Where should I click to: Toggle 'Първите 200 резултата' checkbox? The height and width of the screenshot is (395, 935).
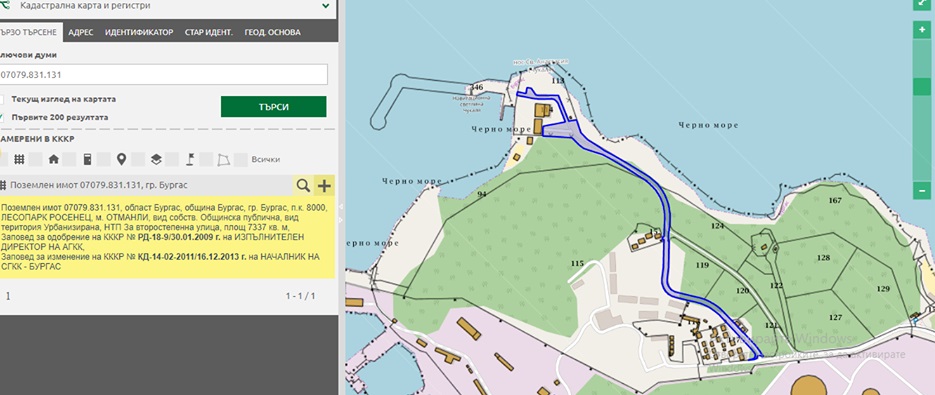(x=3, y=117)
